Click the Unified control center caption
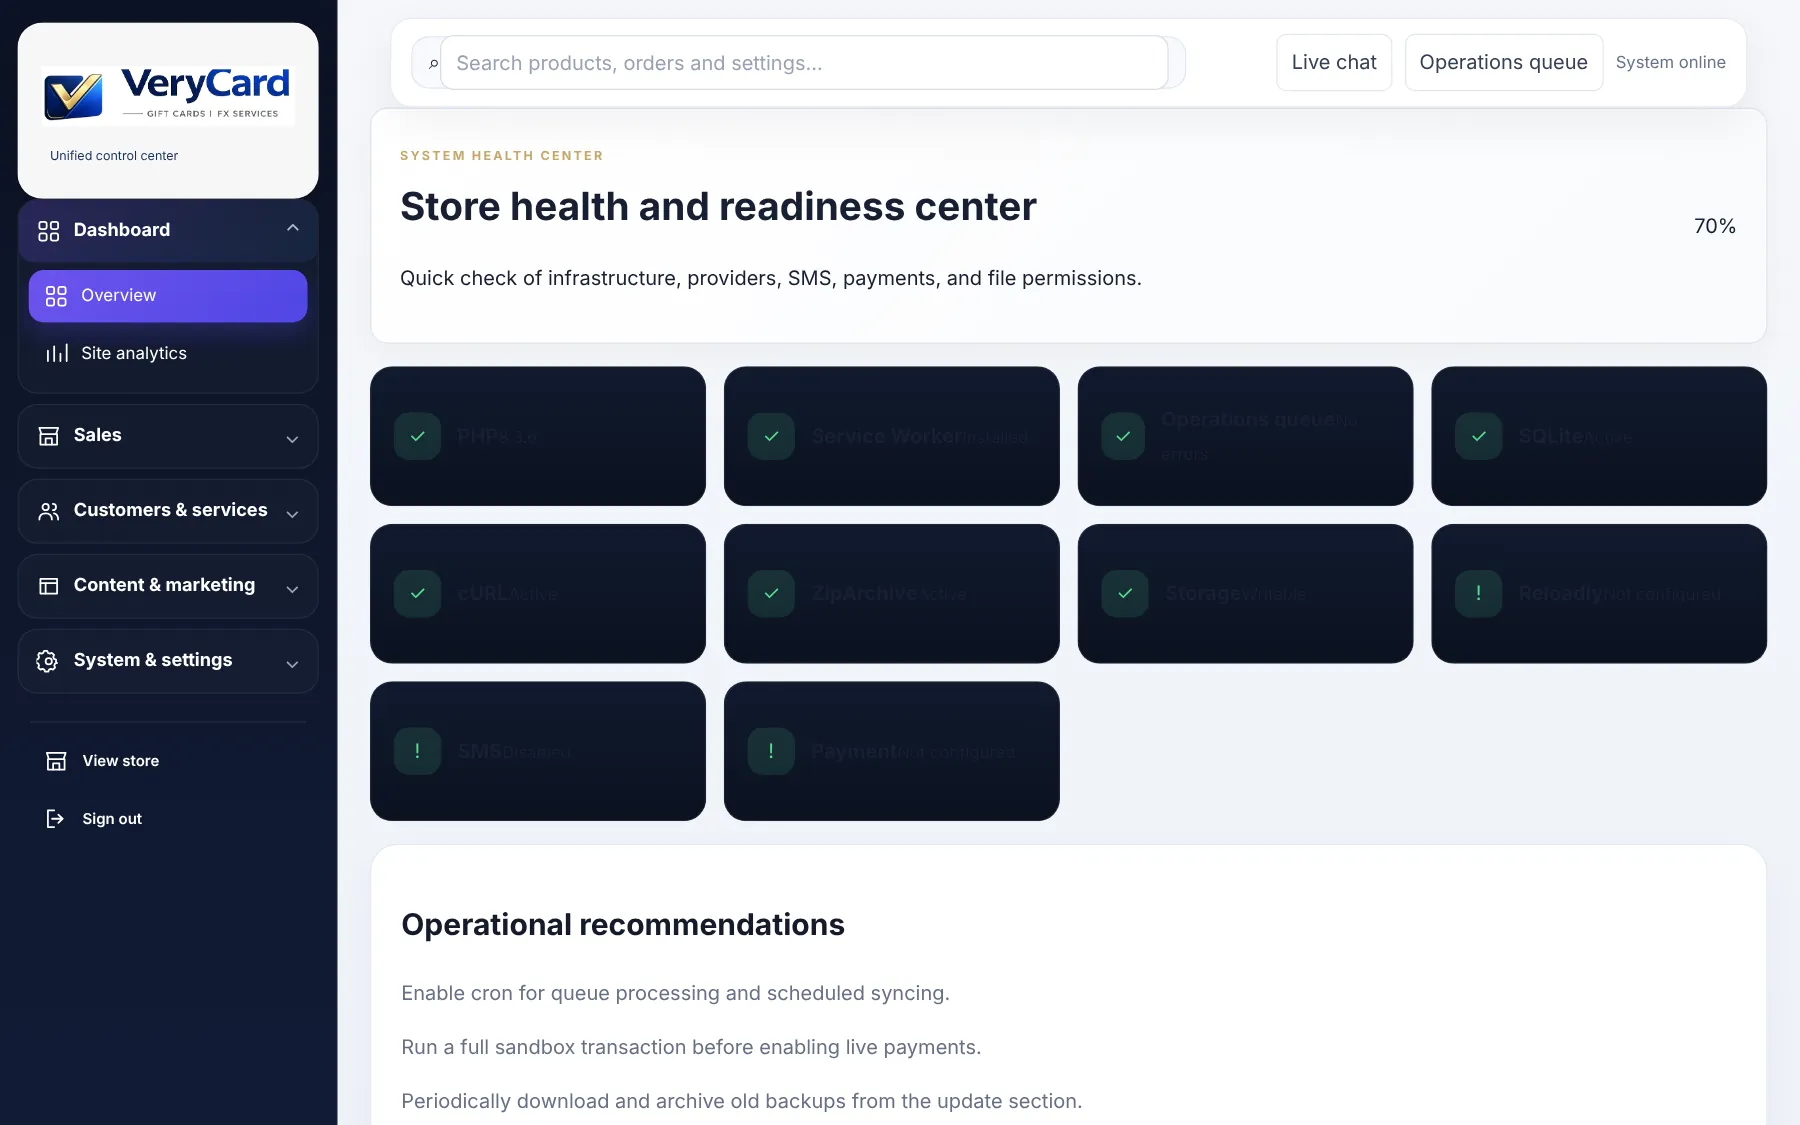The width and height of the screenshot is (1800, 1125). [x=114, y=156]
